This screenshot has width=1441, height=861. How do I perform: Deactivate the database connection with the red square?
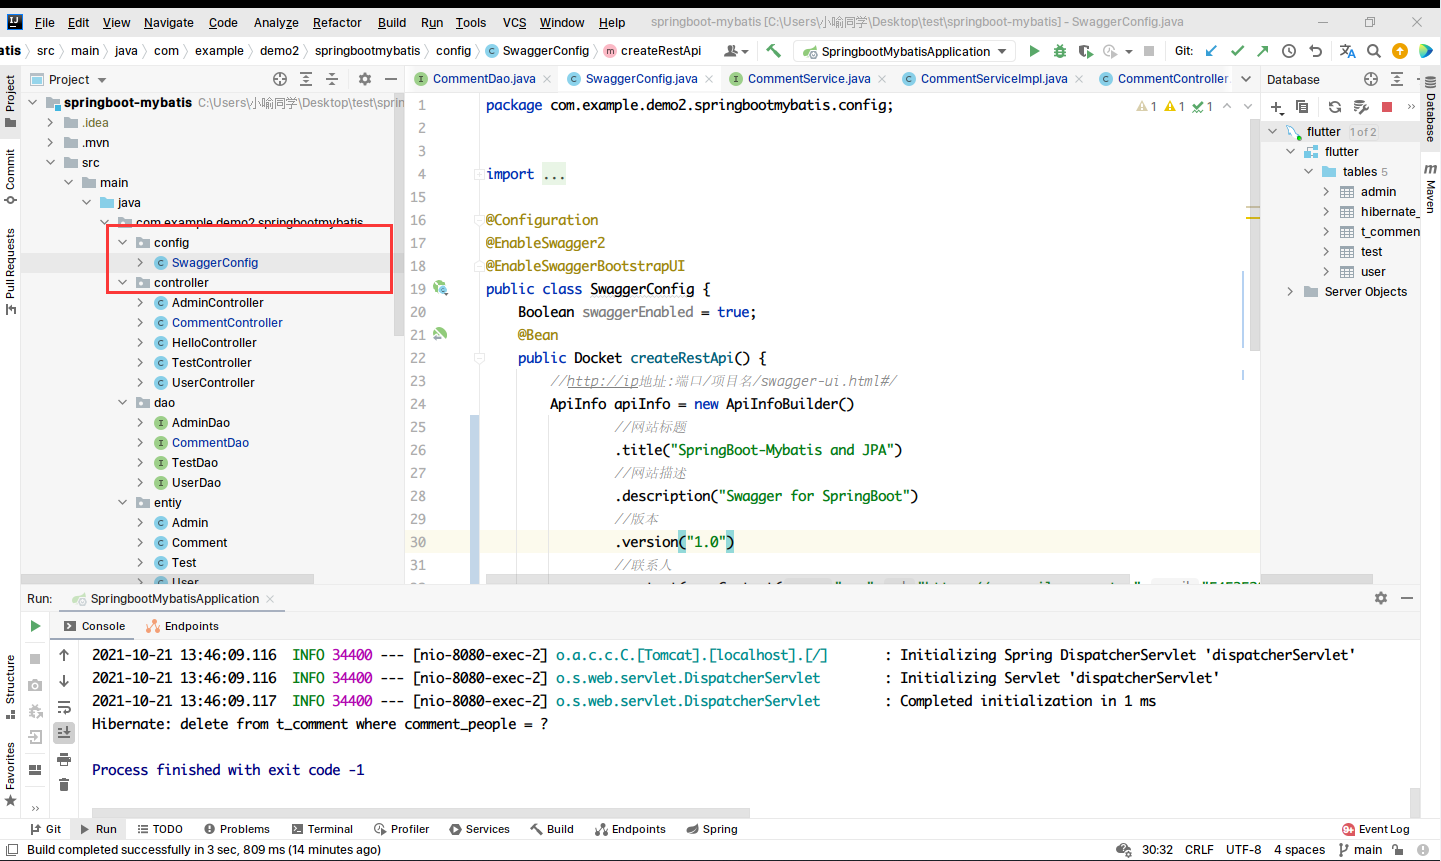point(1387,107)
